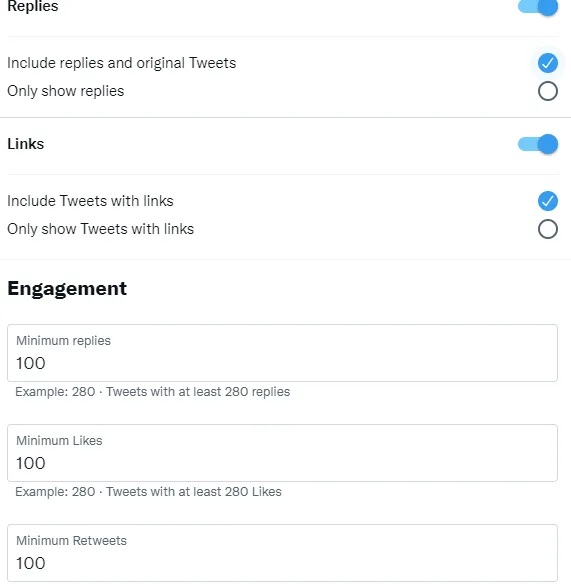This screenshot has height=584, width=571.
Task: Click the 'Only show replies' label text
Action: pos(66,91)
